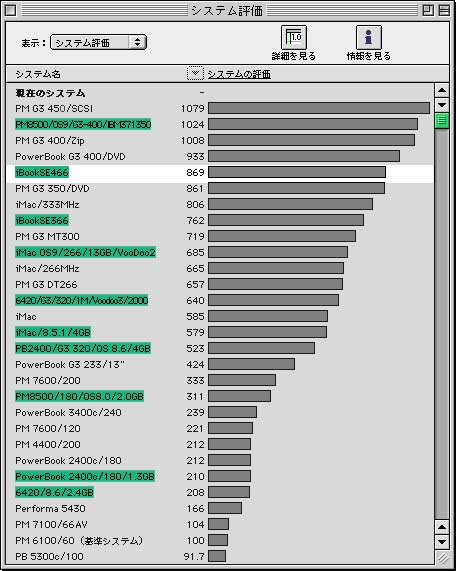Select the 現在のシステム row
The height and width of the screenshot is (571, 456).
coord(220,93)
